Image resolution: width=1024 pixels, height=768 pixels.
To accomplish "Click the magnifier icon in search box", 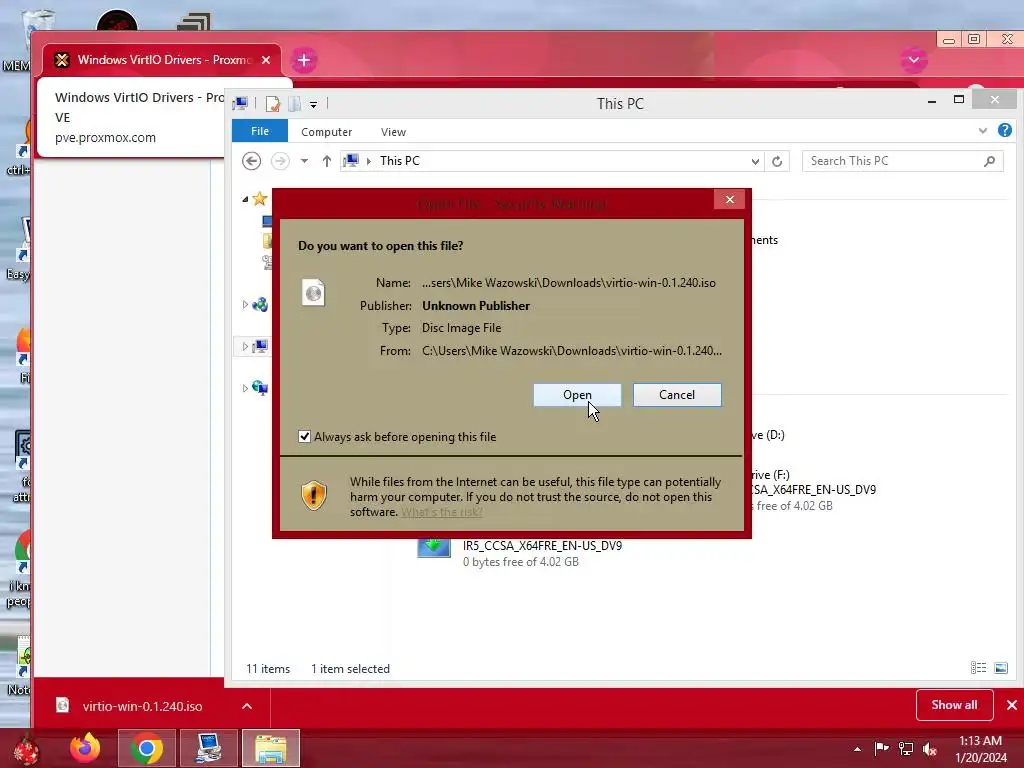I will click(990, 161).
